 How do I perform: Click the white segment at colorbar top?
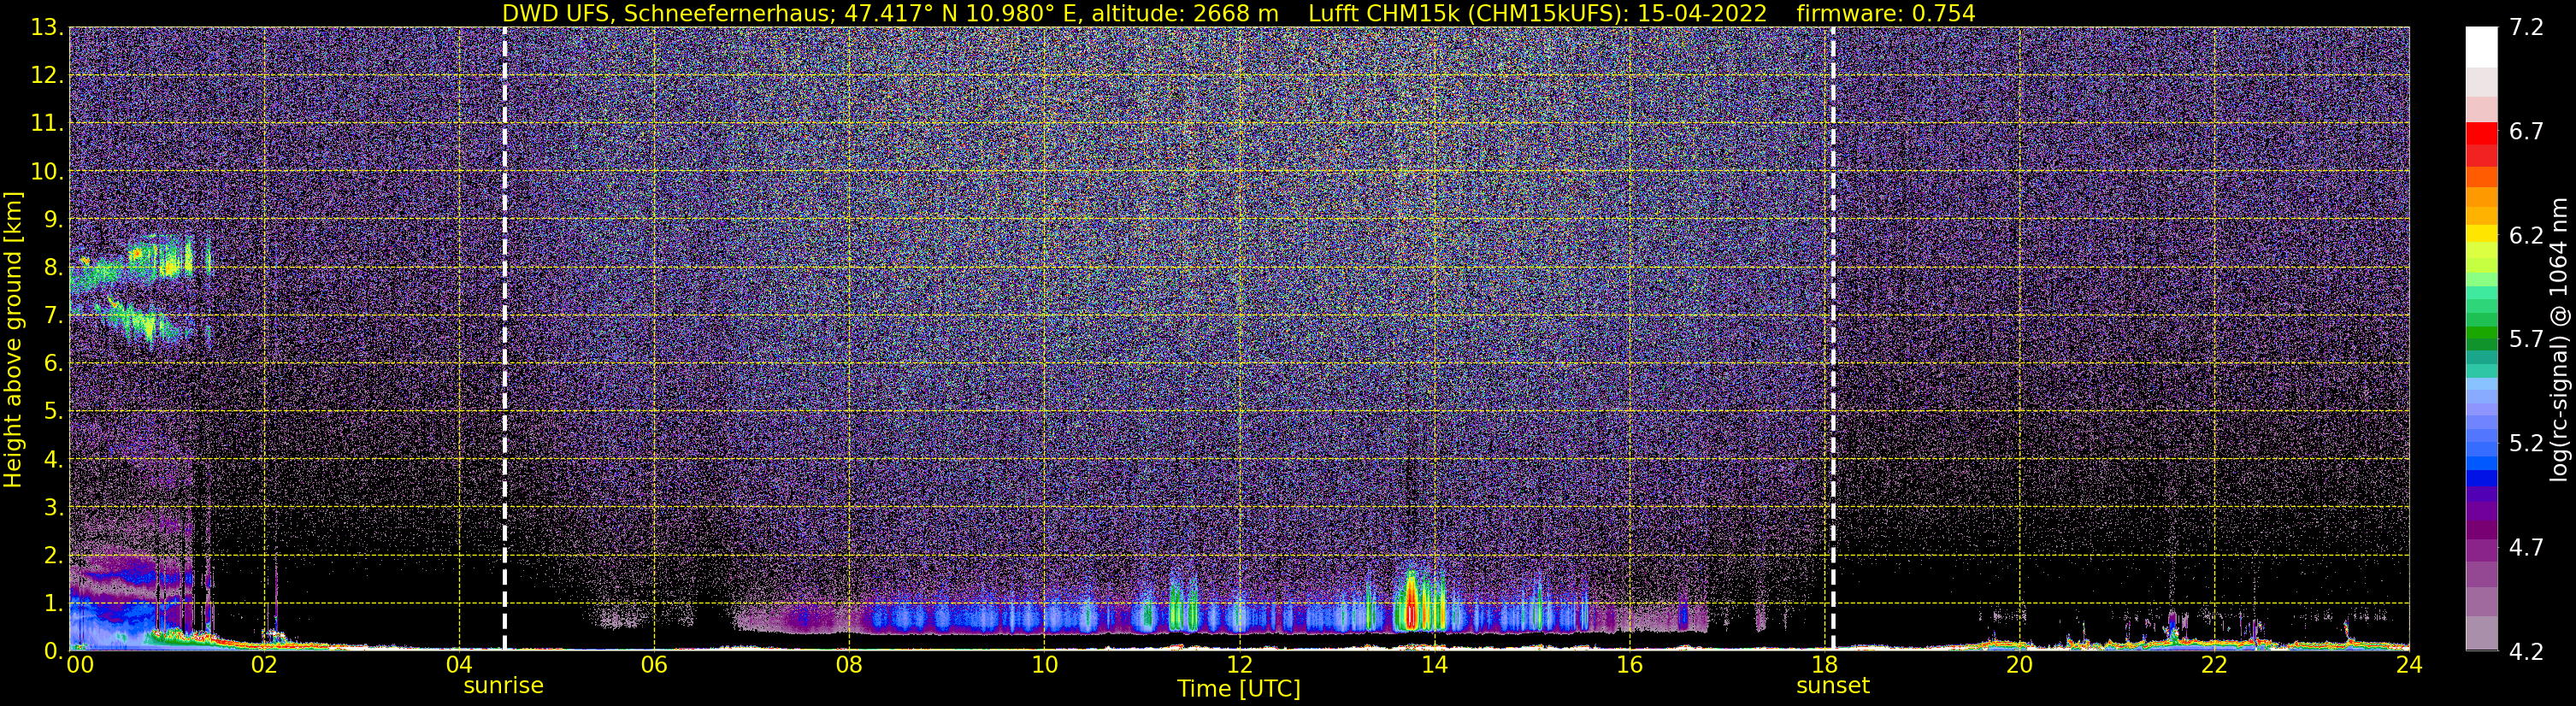[x=2481, y=47]
